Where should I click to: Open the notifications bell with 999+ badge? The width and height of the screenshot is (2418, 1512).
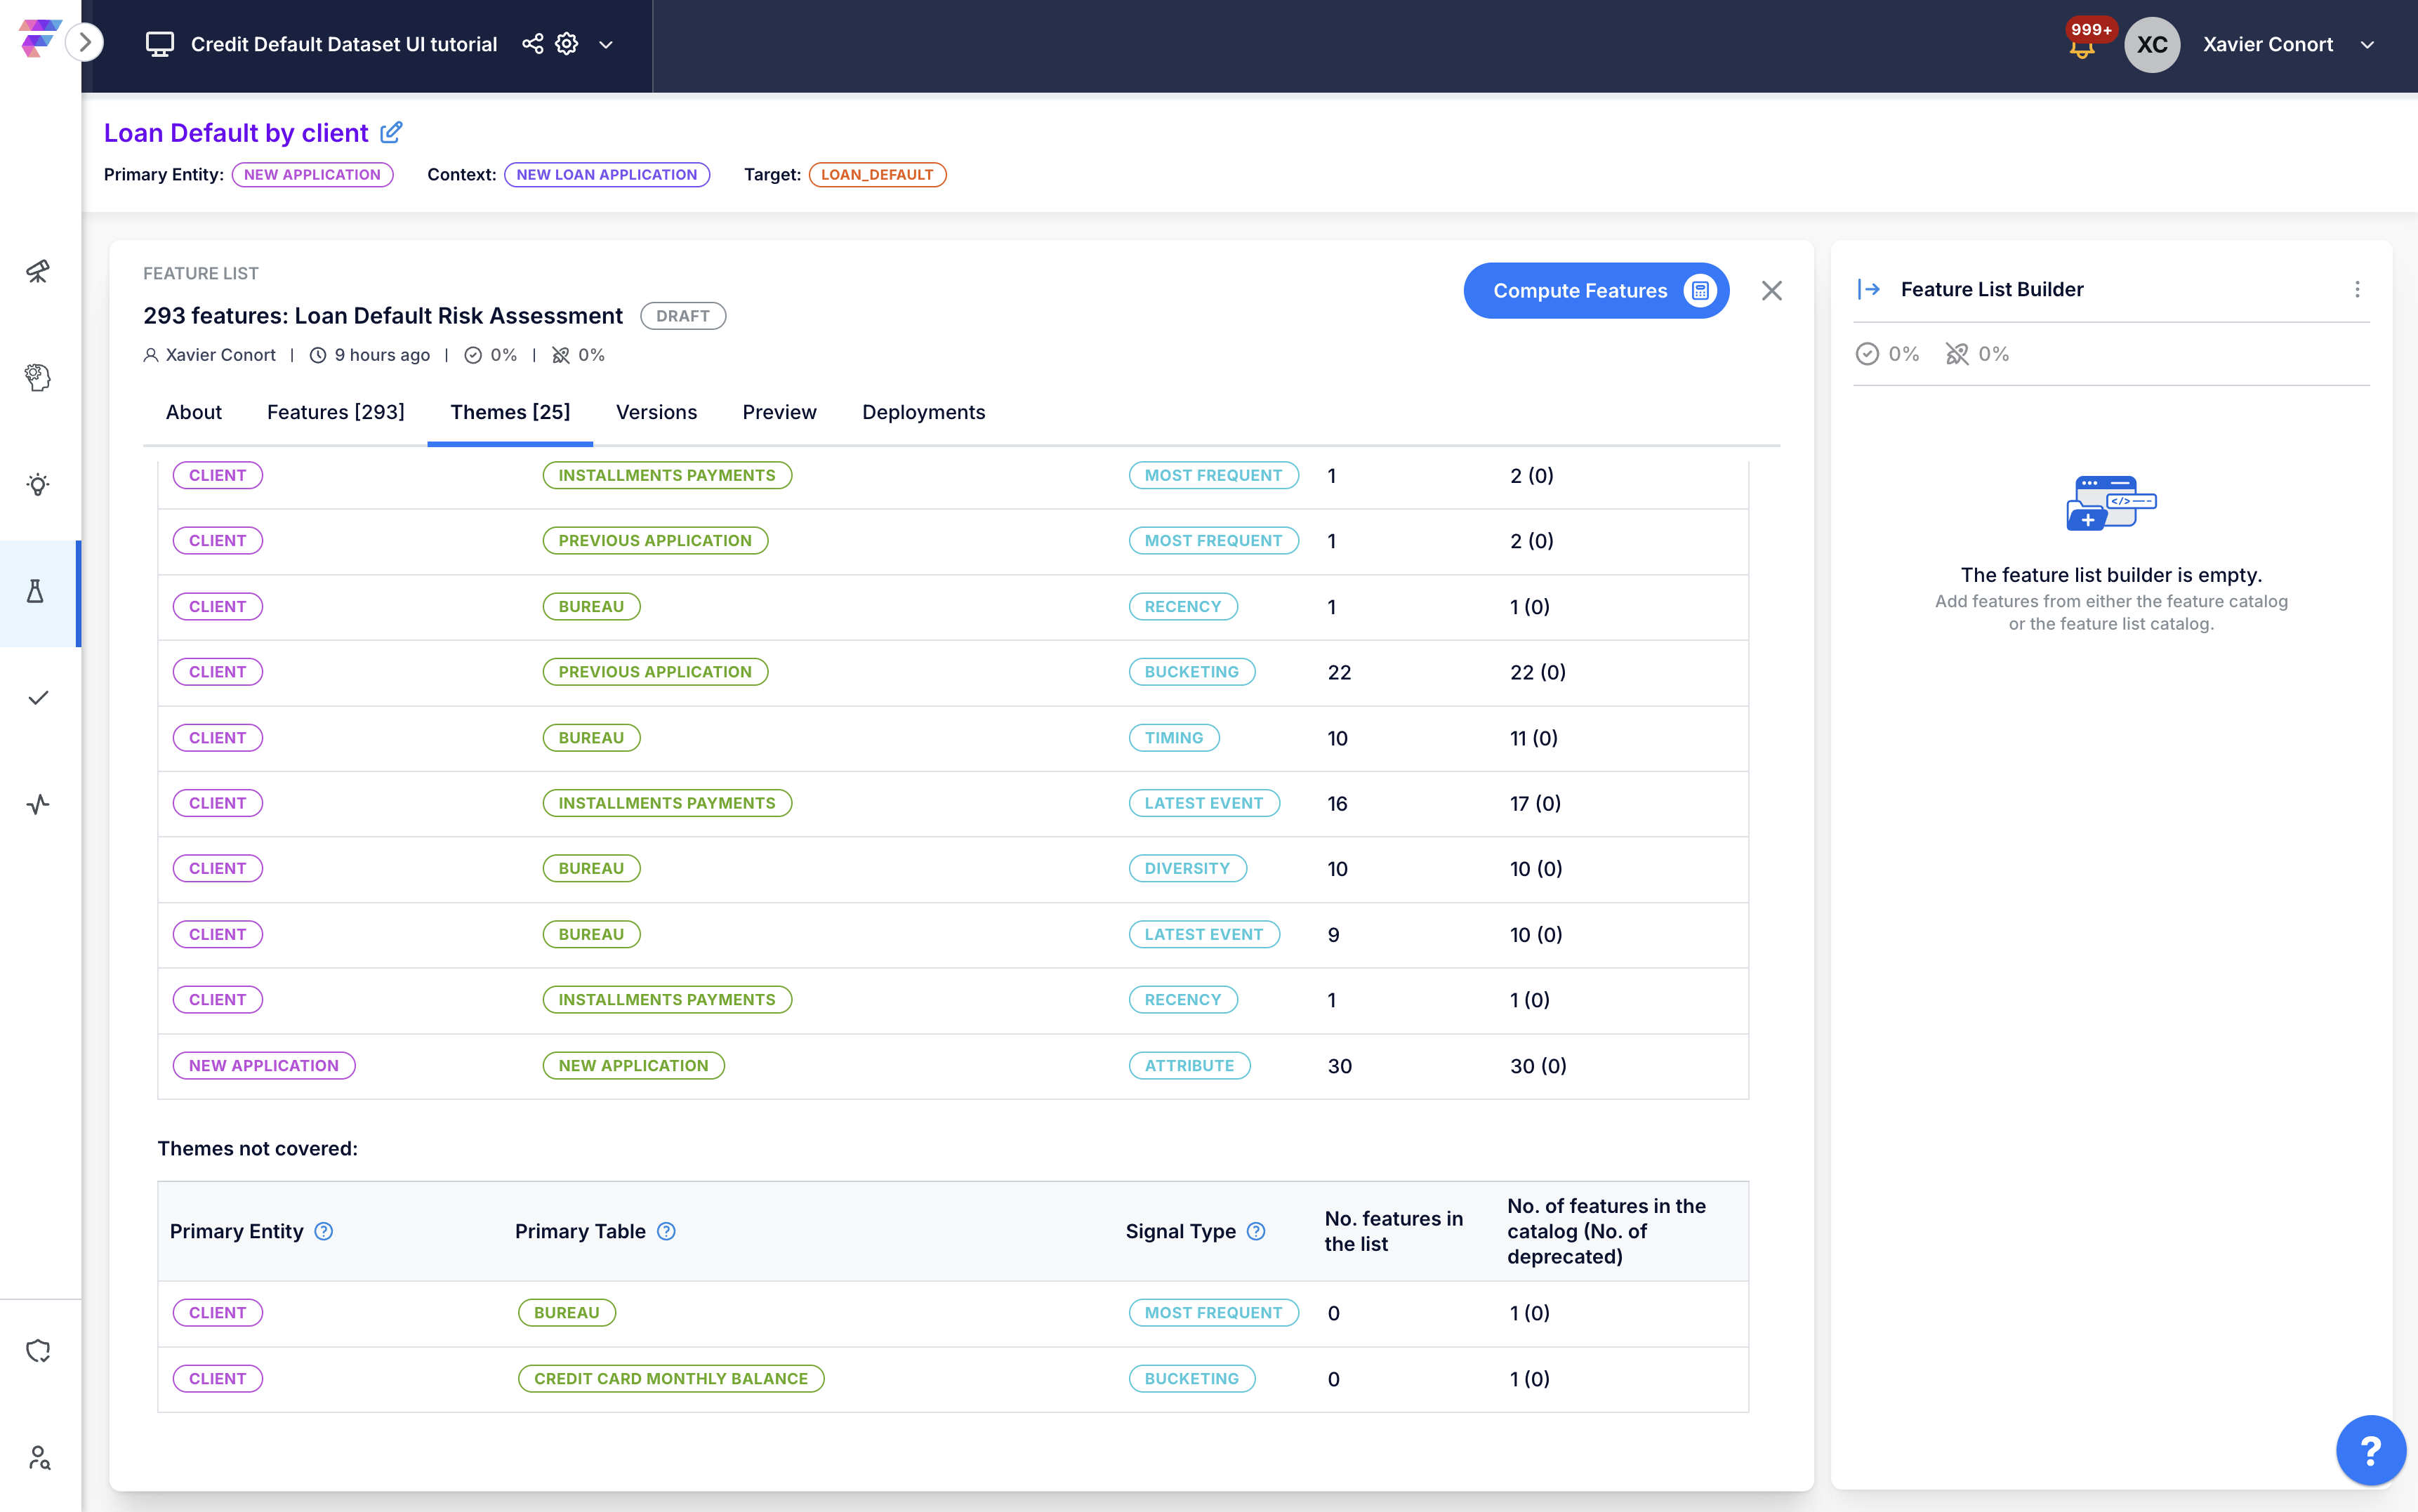[x=2082, y=46]
